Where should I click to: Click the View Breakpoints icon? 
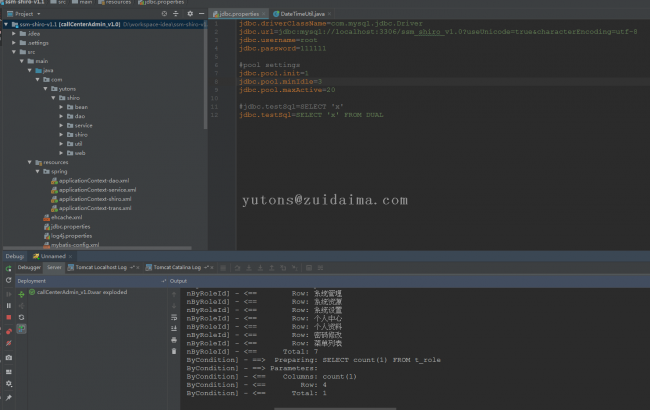click(x=9, y=330)
